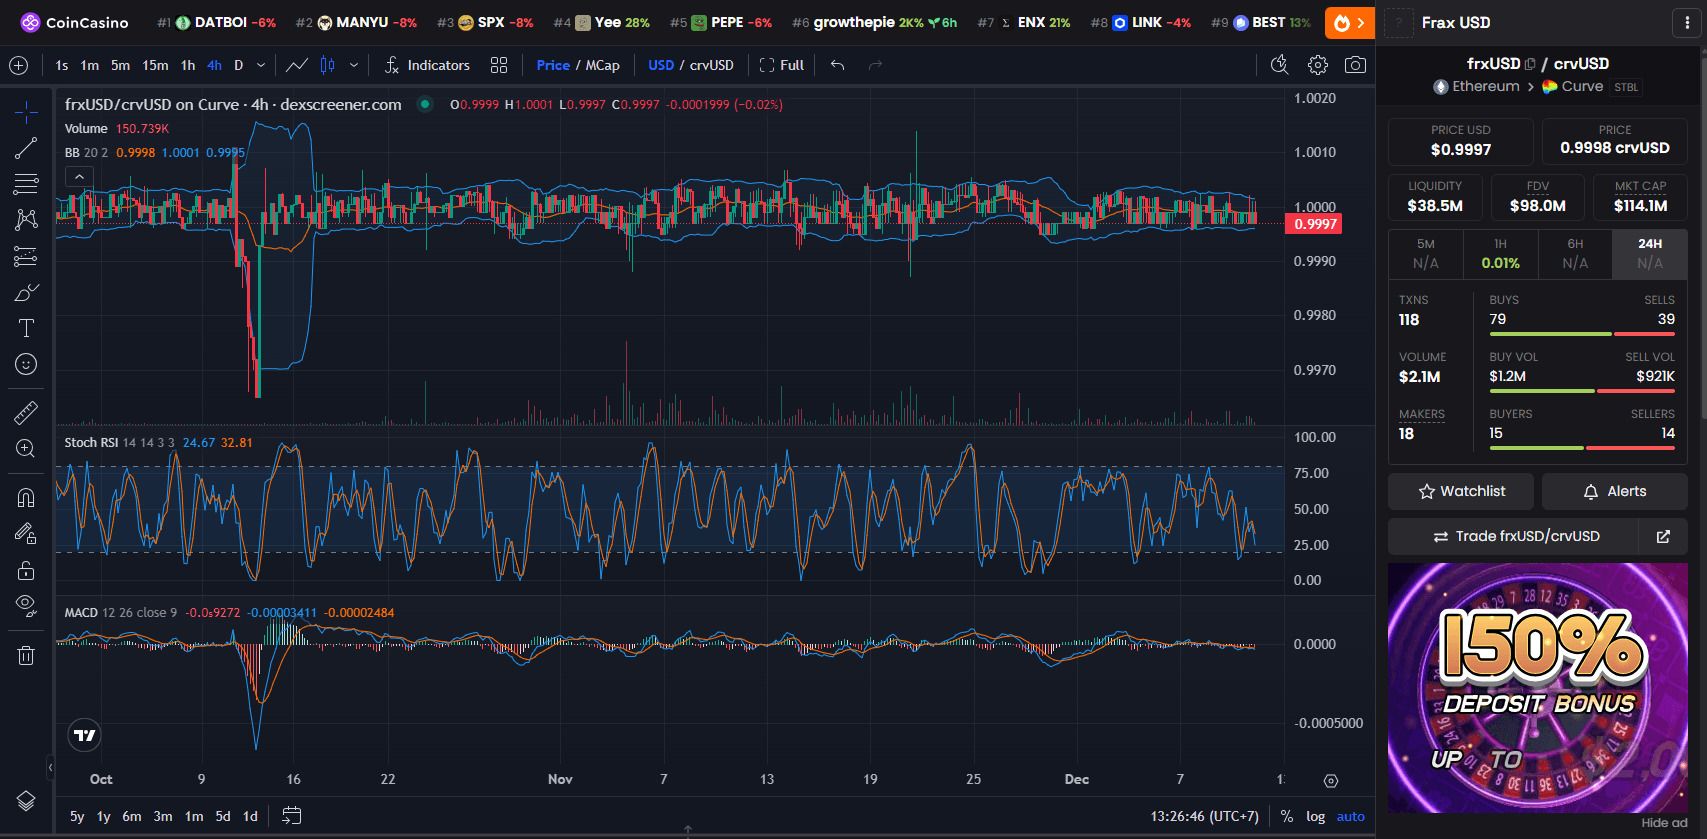This screenshot has width=1707, height=839.
Task: Select the 6H price change tab
Action: point(1575,254)
